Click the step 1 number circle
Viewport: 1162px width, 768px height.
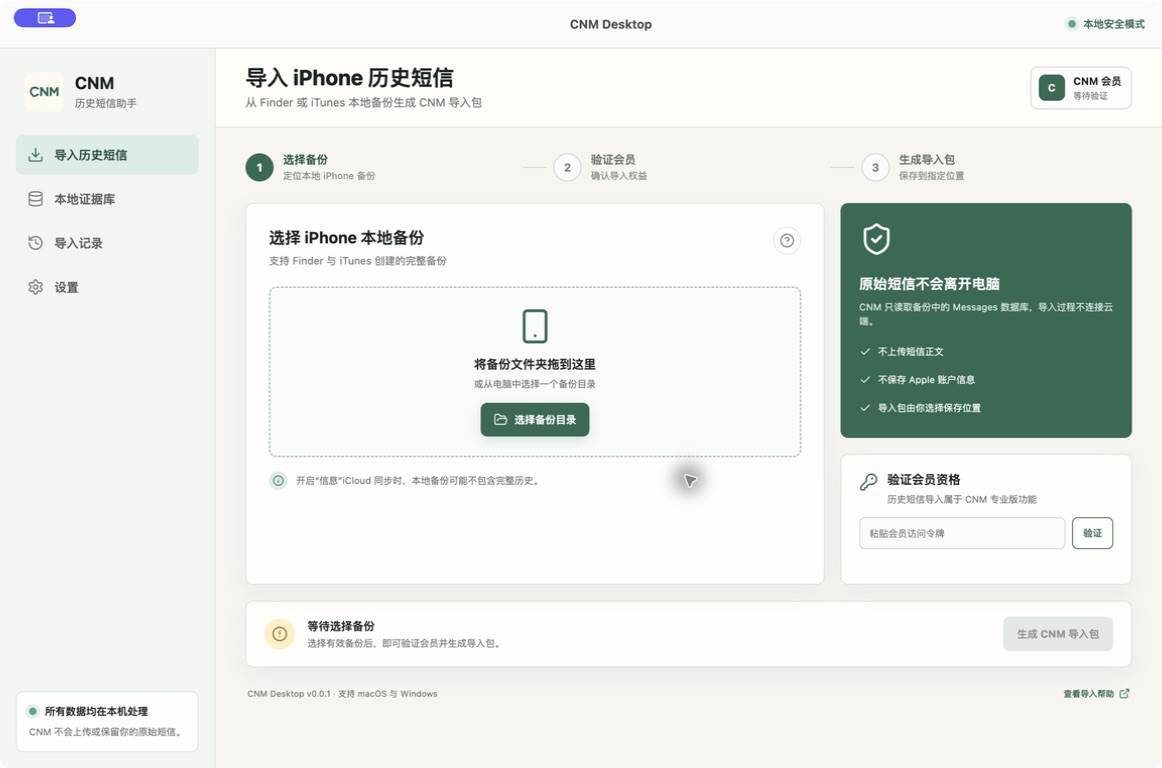tap(259, 168)
